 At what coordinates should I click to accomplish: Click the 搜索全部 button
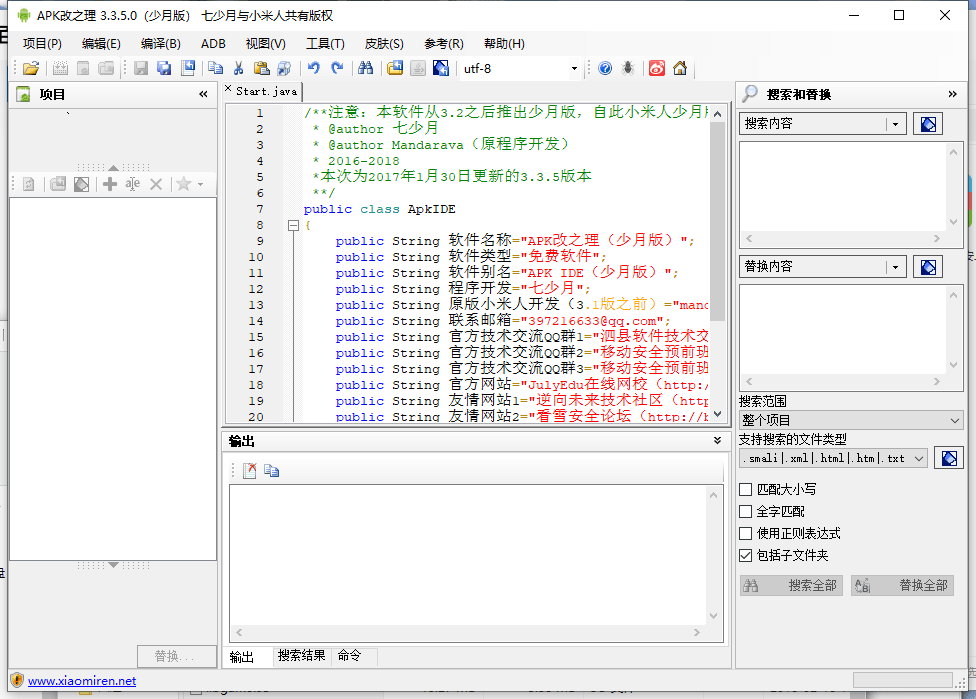pyautogui.click(x=791, y=585)
